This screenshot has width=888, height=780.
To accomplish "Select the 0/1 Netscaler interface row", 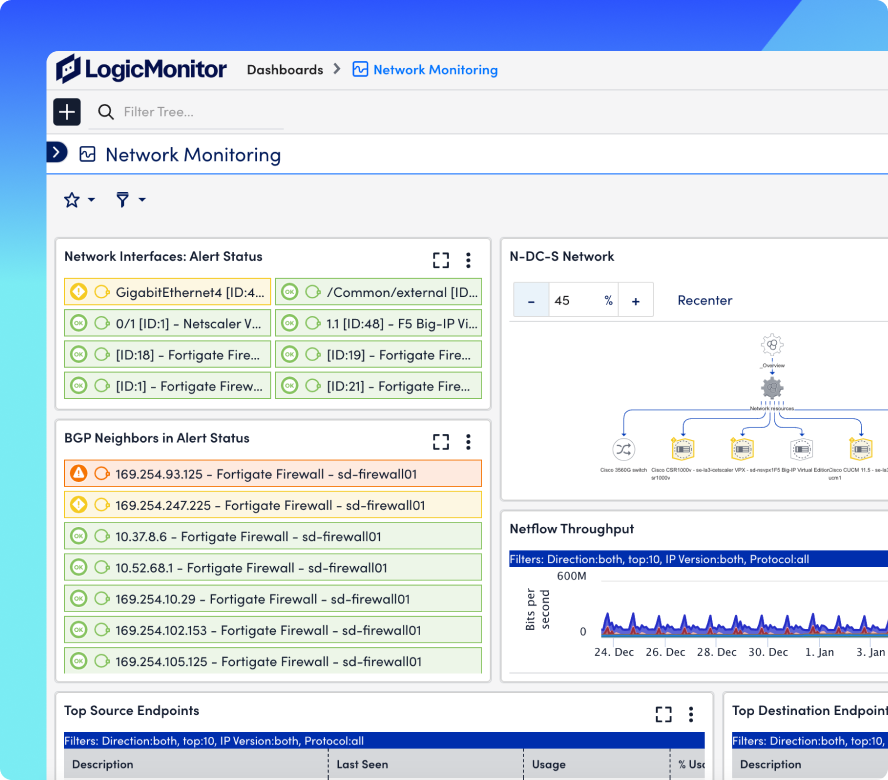I will pyautogui.click(x=168, y=323).
